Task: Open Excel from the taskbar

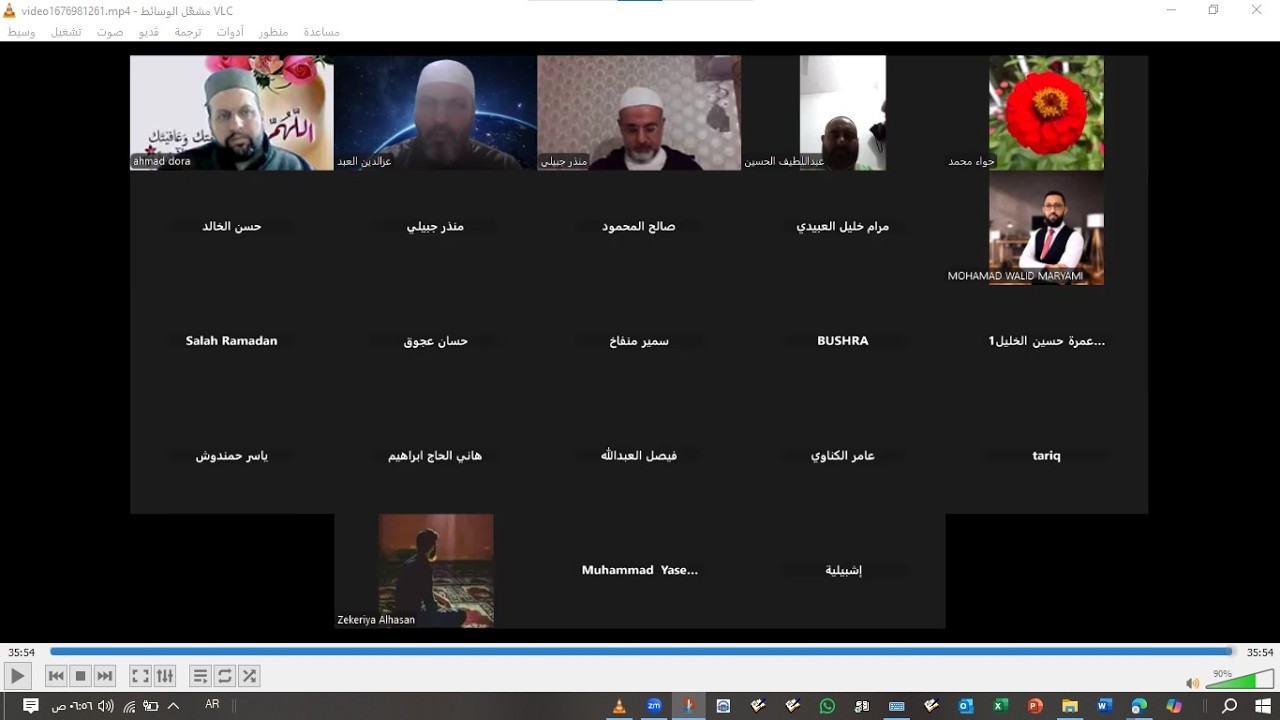Action: (x=1000, y=706)
